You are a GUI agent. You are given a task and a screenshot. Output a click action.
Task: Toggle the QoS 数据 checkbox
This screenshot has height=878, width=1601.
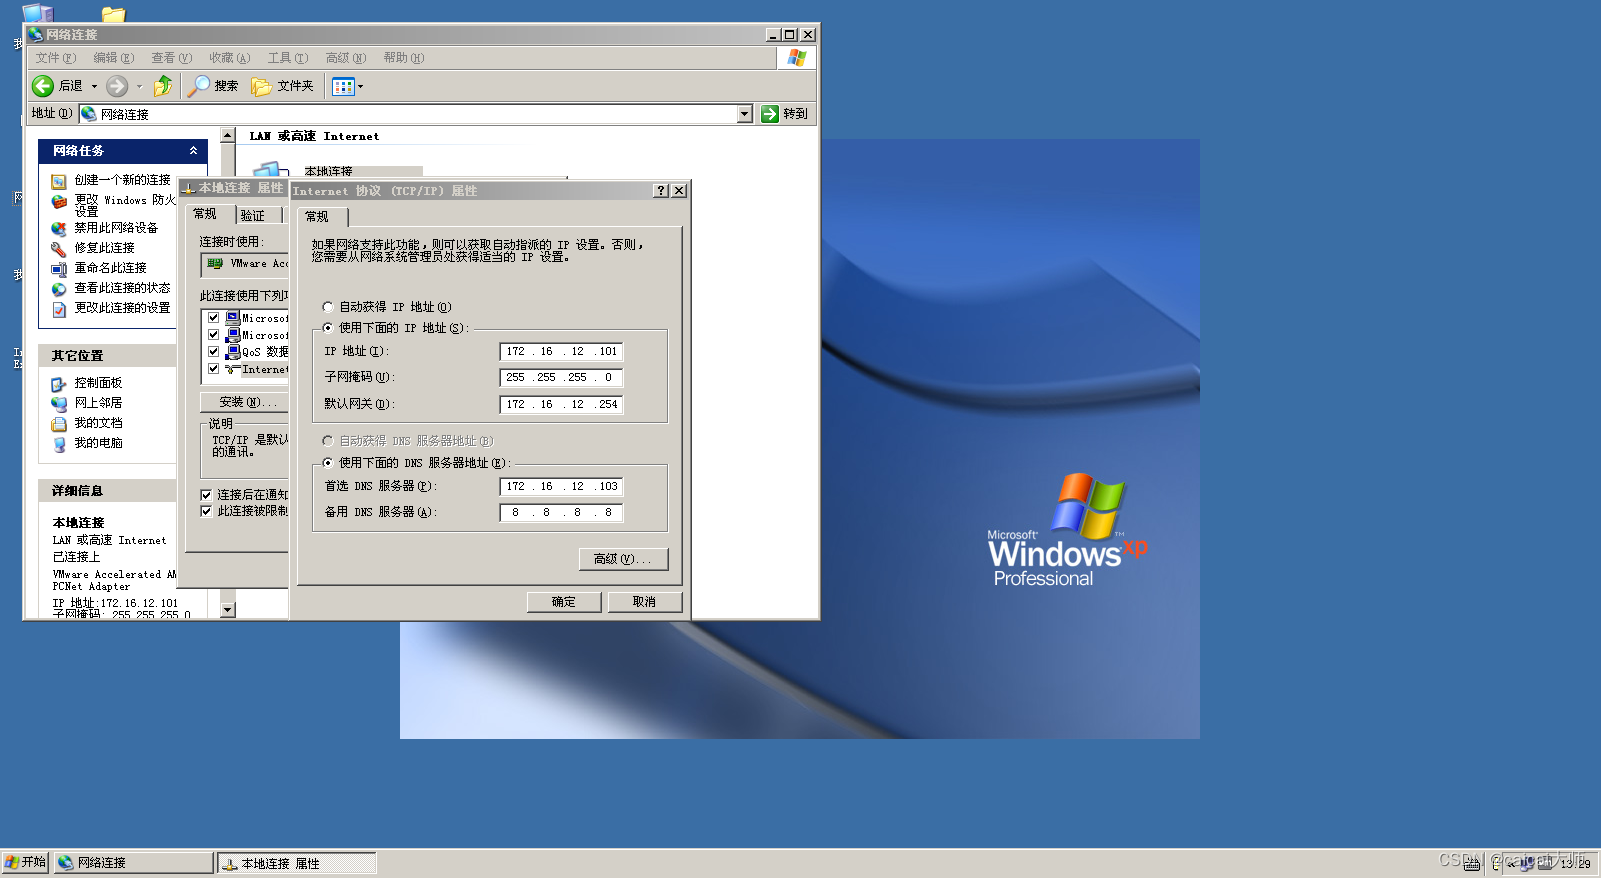(213, 352)
